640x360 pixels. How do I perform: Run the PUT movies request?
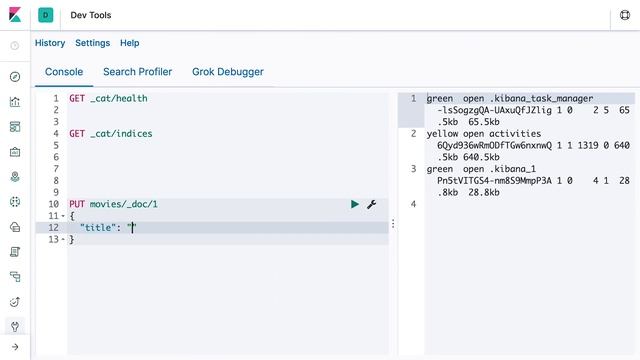pyautogui.click(x=355, y=204)
